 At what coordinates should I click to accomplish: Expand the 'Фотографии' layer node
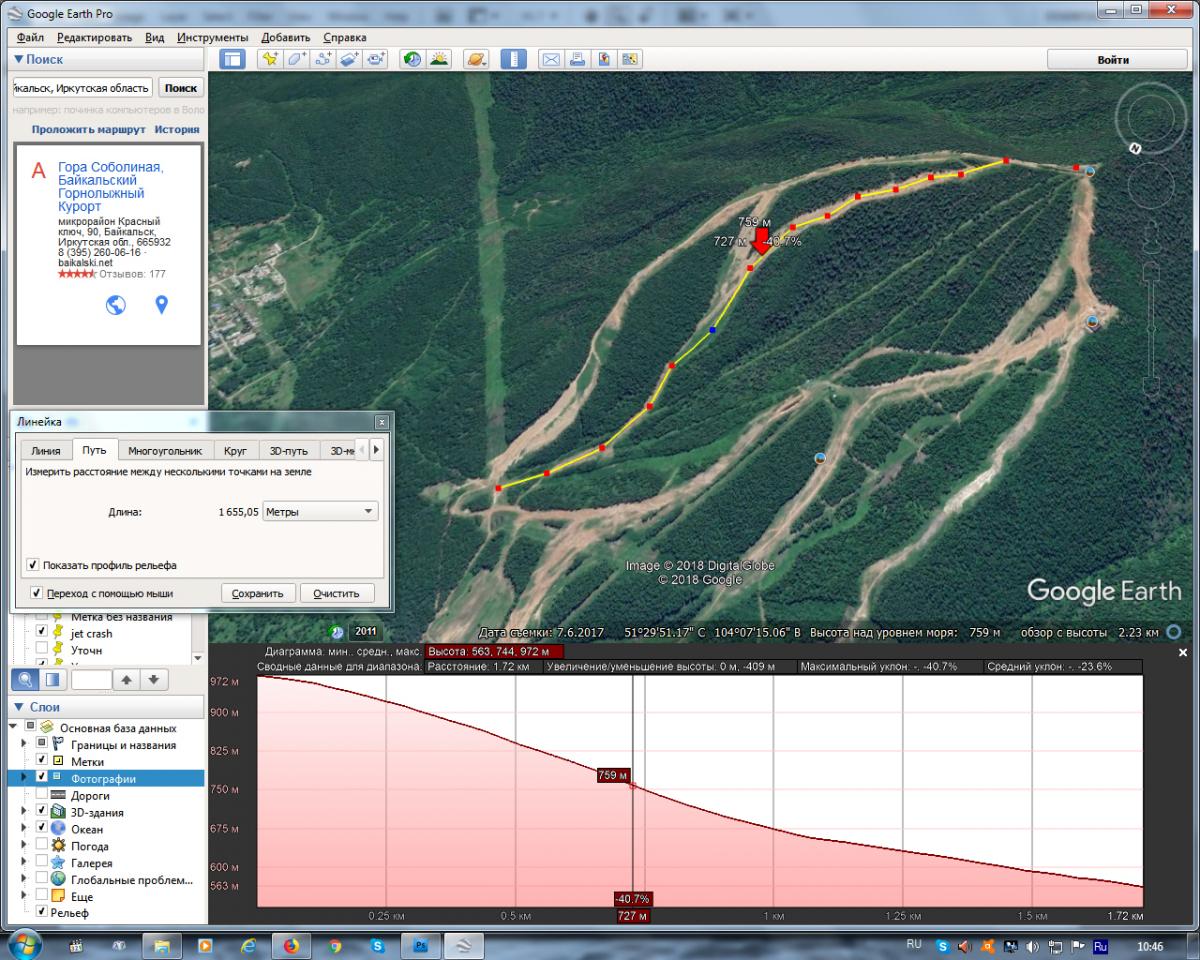25,778
